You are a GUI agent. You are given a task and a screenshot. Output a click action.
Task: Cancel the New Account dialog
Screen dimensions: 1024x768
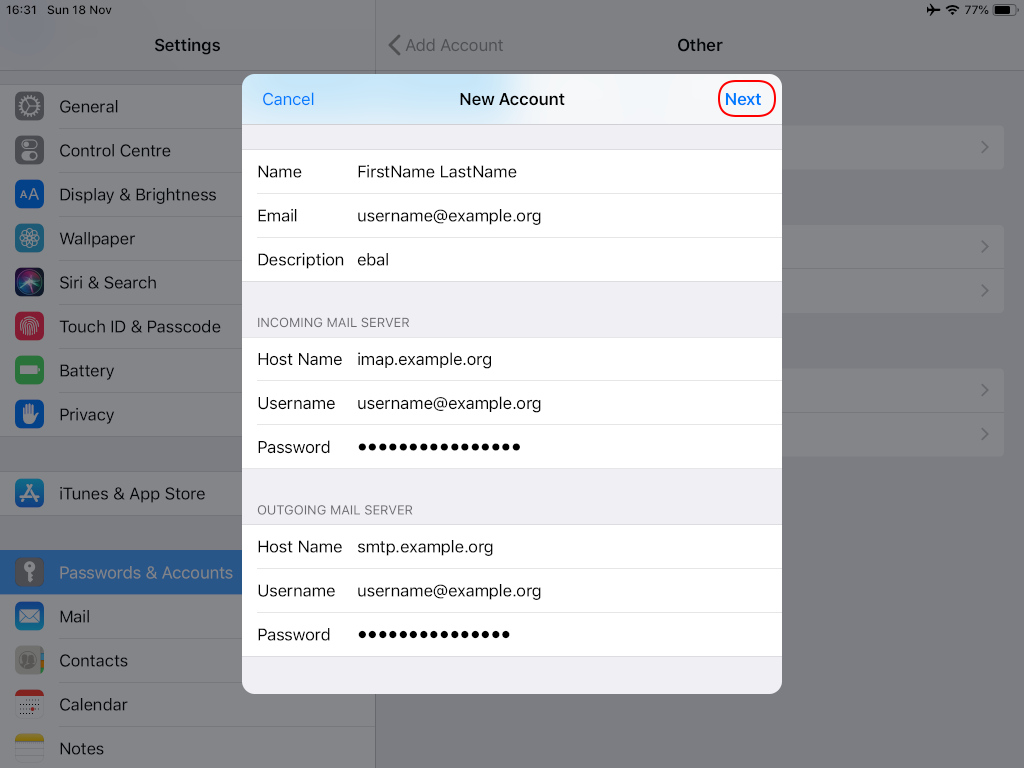(288, 99)
